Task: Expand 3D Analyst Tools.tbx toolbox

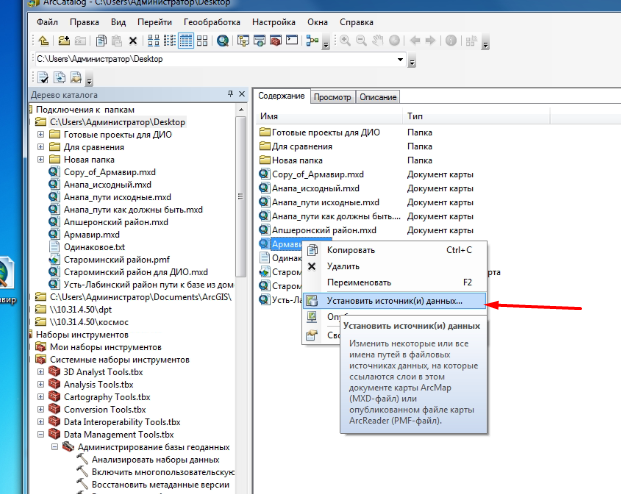Action: pos(40,372)
